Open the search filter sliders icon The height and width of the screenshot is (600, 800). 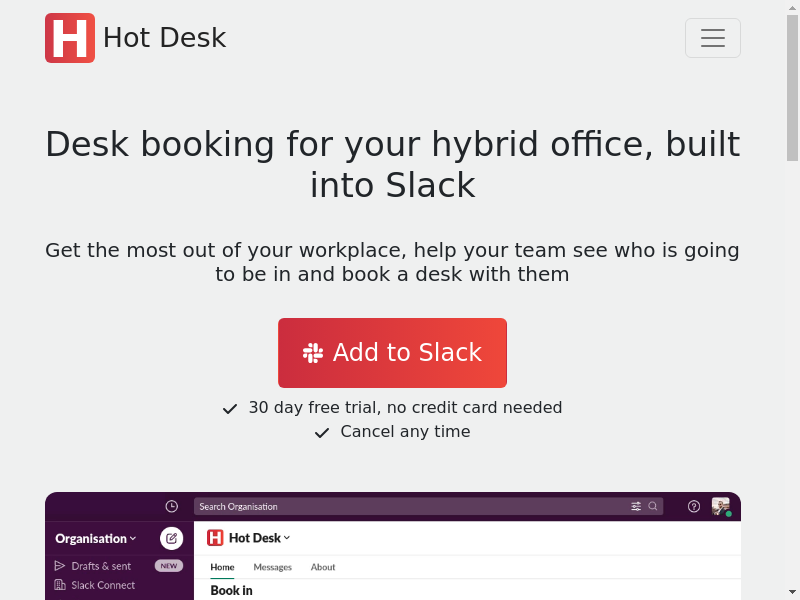click(x=636, y=507)
